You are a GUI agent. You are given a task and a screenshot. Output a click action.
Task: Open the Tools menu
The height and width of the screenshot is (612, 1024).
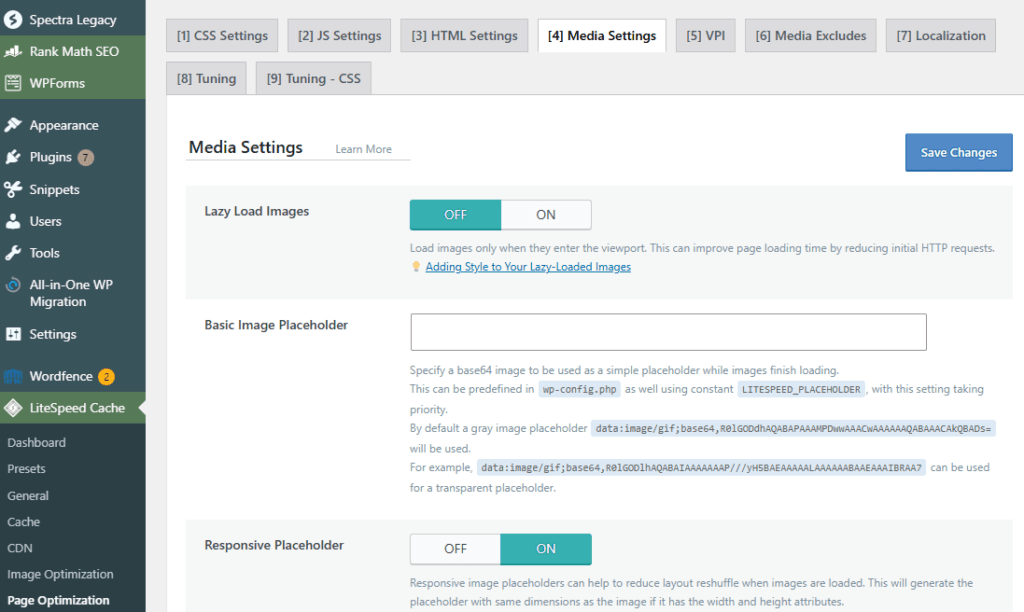(72, 253)
